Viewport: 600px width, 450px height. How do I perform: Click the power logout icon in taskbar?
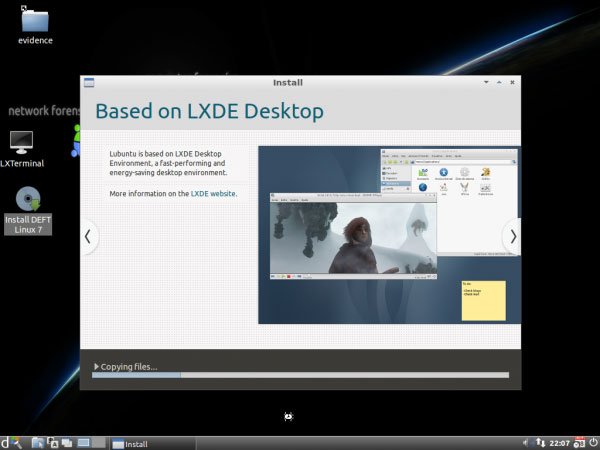pyautogui.click(x=593, y=443)
